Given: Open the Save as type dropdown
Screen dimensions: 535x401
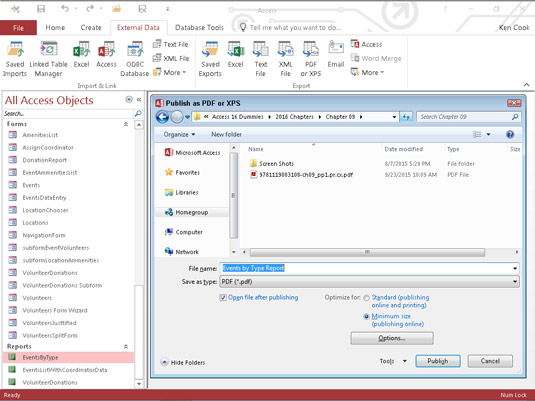Looking at the screenshot, I should (x=515, y=282).
